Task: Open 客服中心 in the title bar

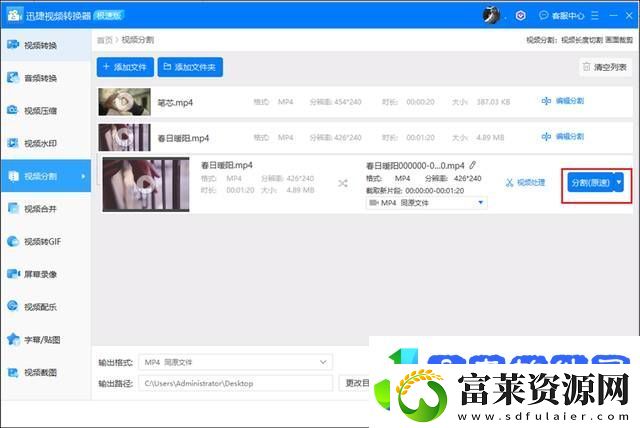Action: pyautogui.click(x=562, y=16)
